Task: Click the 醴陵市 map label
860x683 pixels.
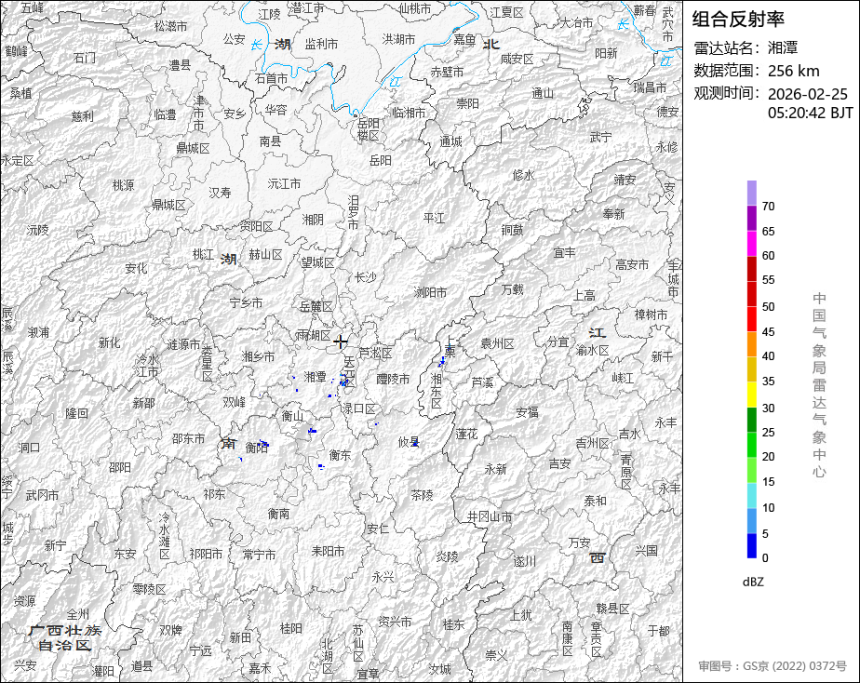Action: coord(393,379)
